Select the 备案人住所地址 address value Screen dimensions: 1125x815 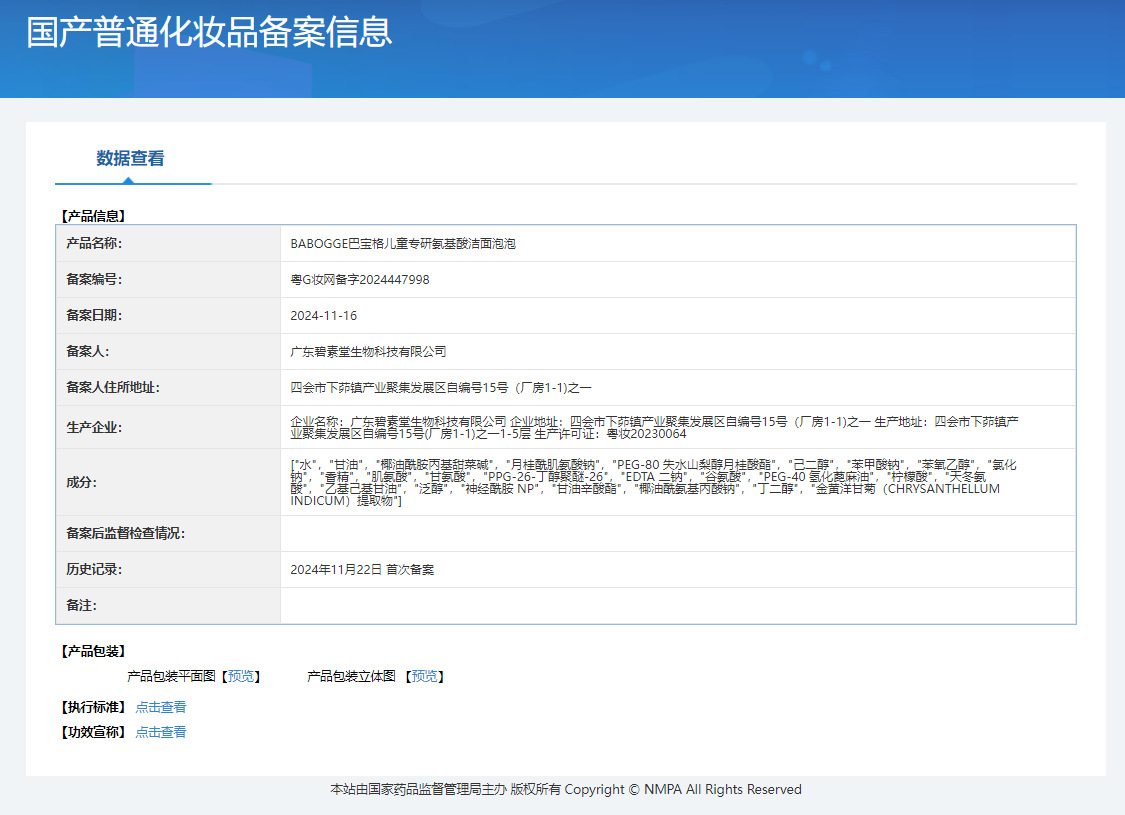click(441, 388)
